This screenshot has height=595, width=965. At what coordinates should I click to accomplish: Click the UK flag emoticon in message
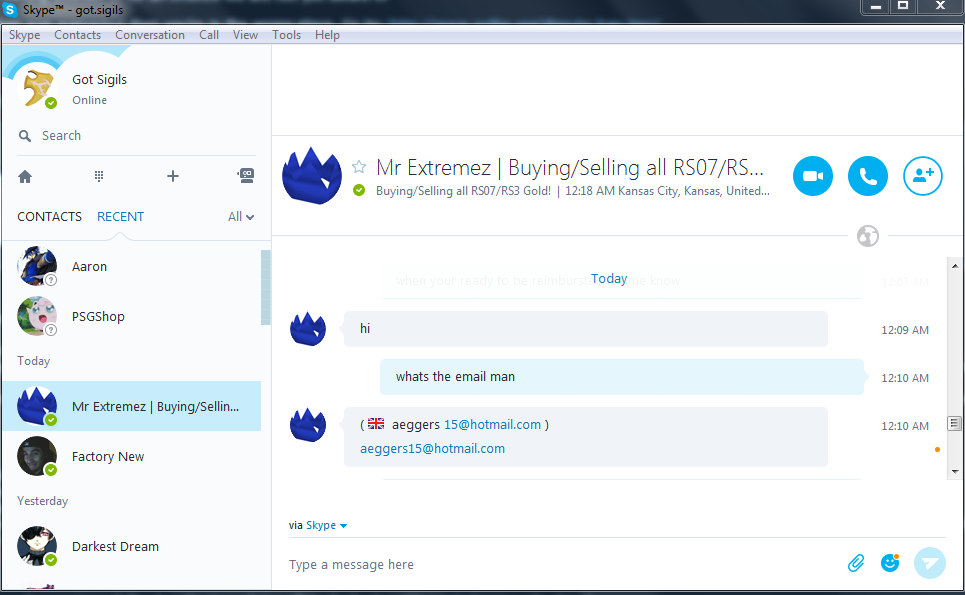376,423
